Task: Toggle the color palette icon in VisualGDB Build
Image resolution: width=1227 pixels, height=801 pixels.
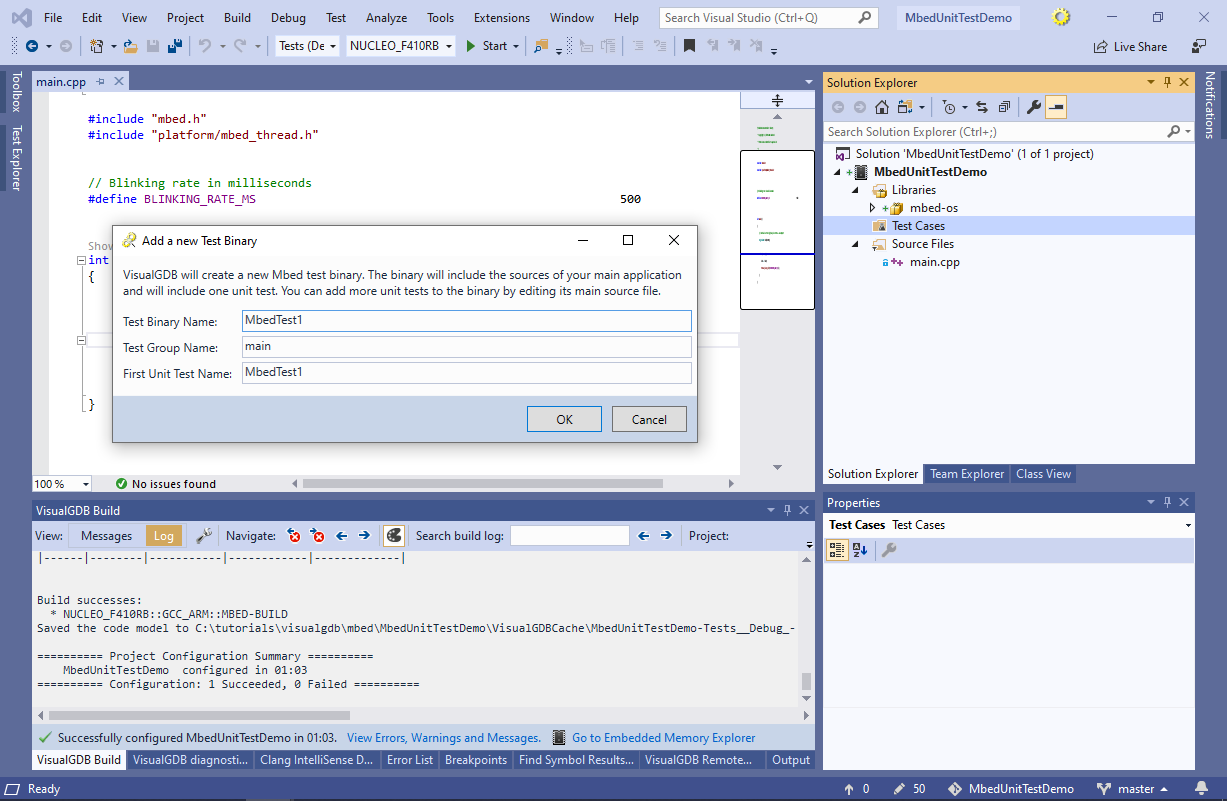Action: tap(394, 536)
